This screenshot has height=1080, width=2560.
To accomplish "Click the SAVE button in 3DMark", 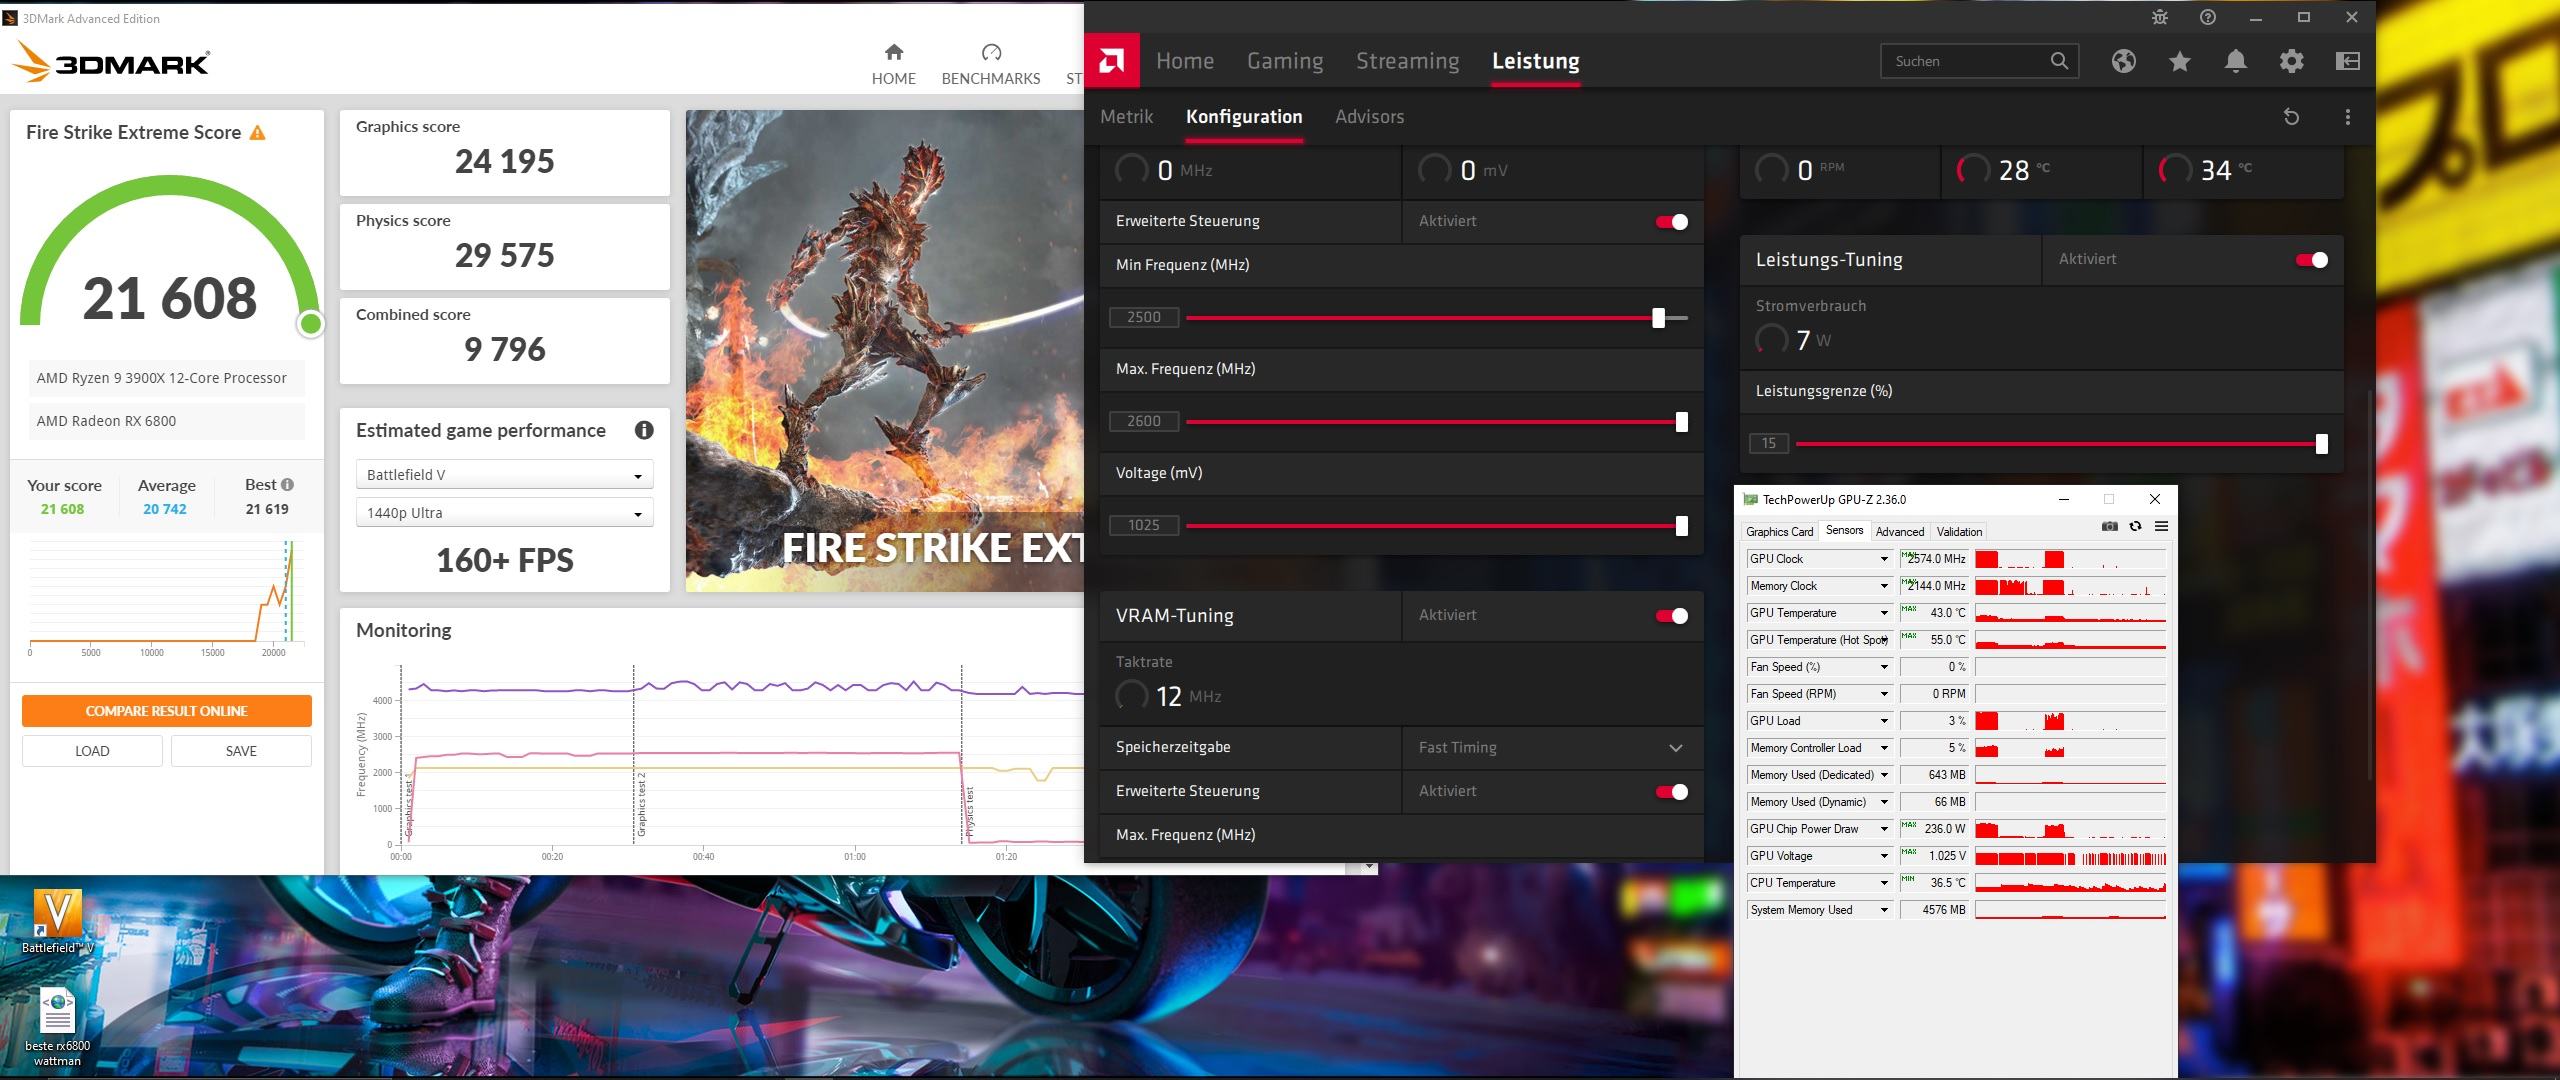I will (x=241, y=751).
